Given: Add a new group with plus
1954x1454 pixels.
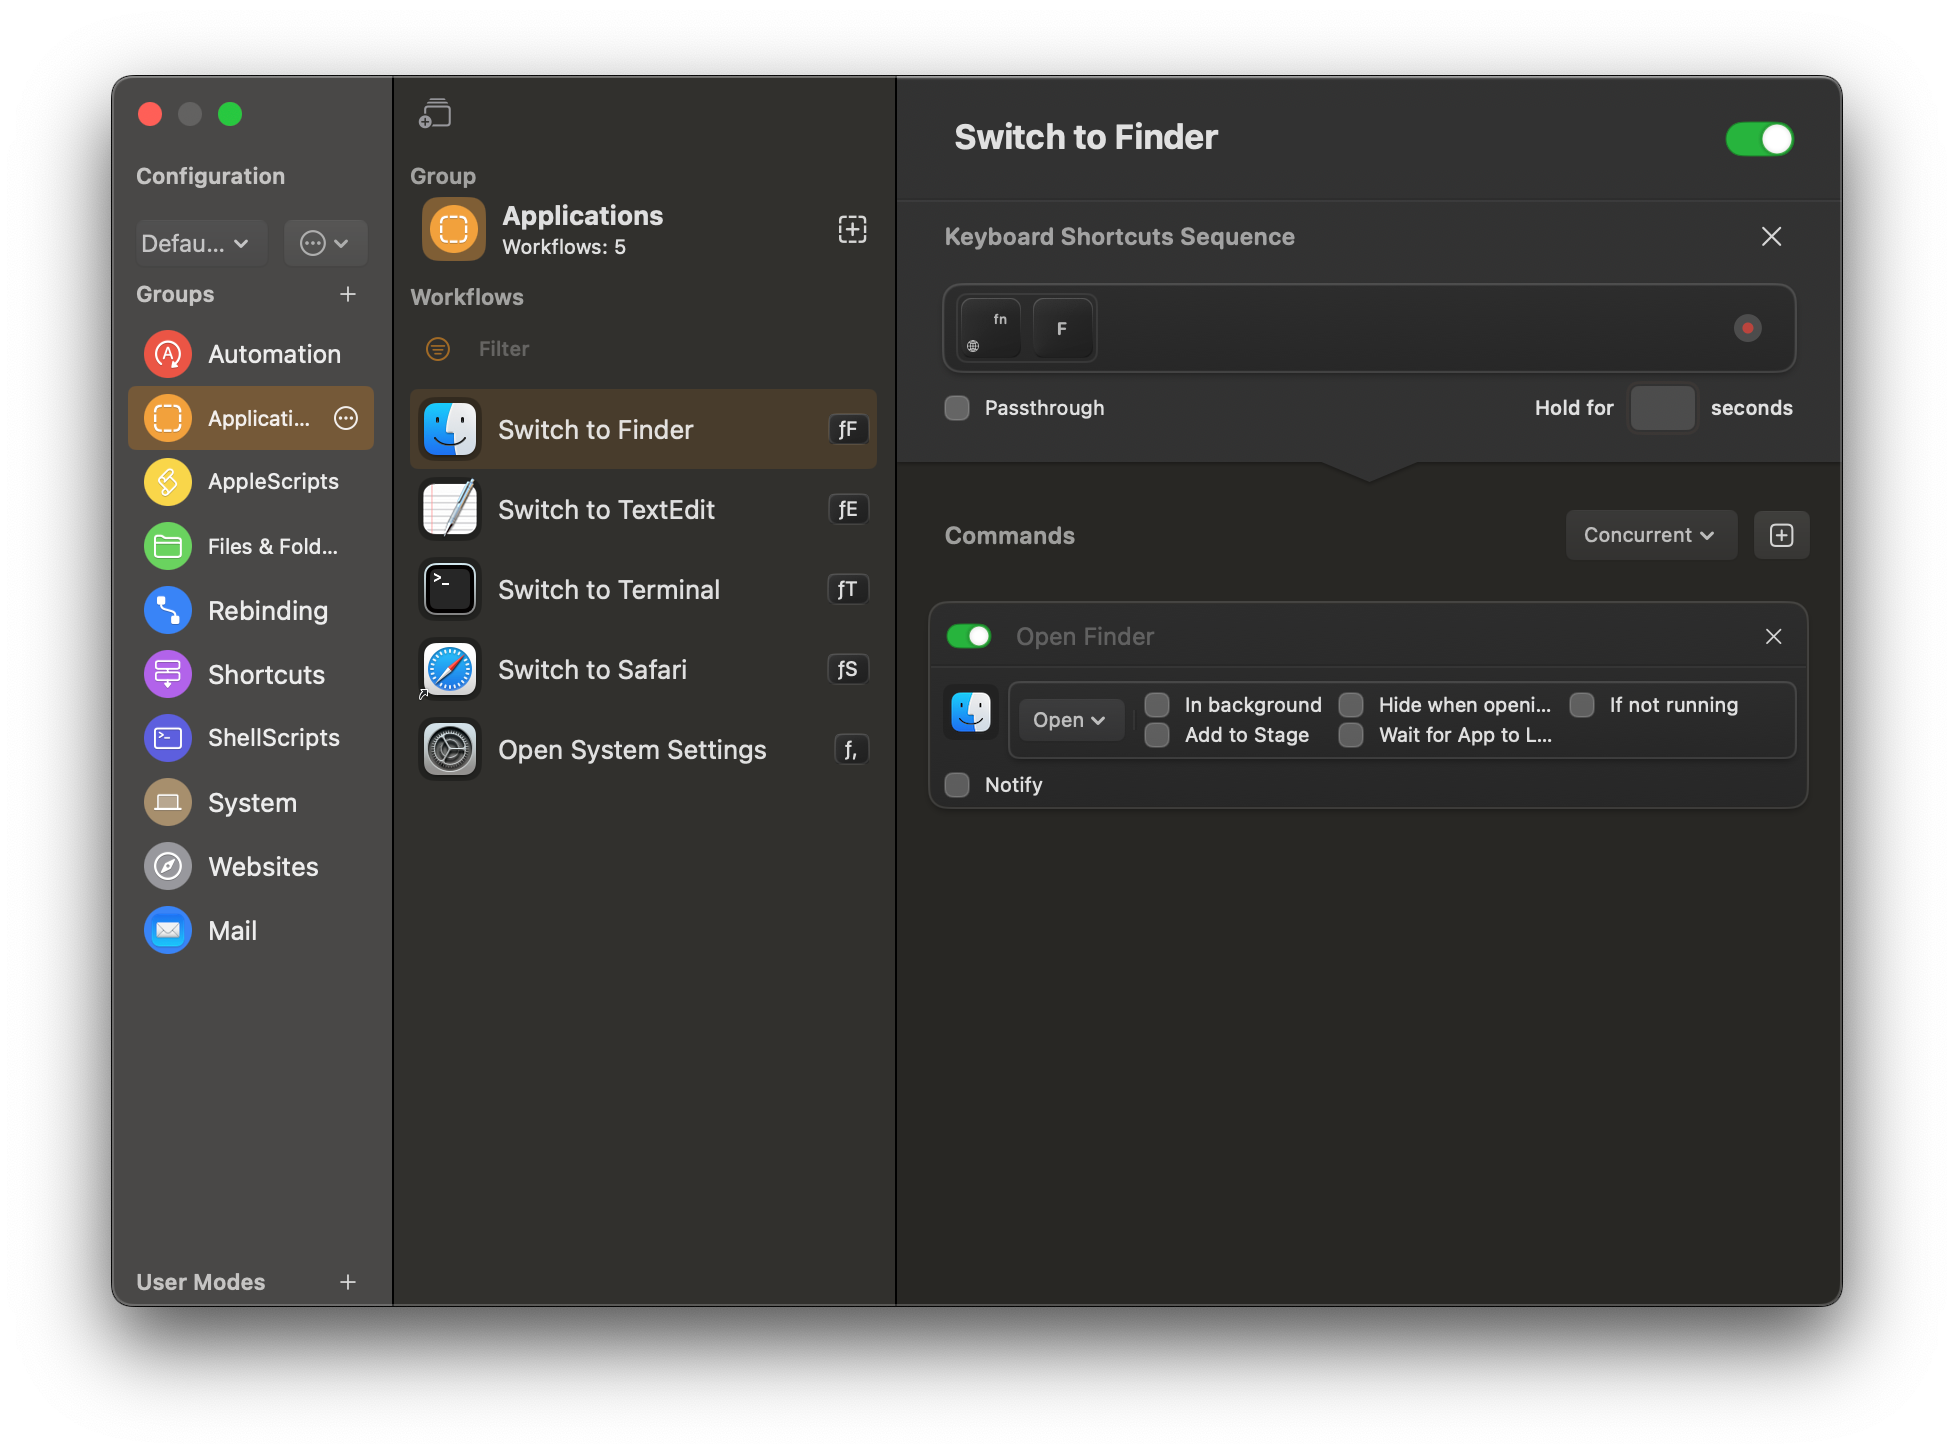Looking at the screenshot, I should [348, 294].
